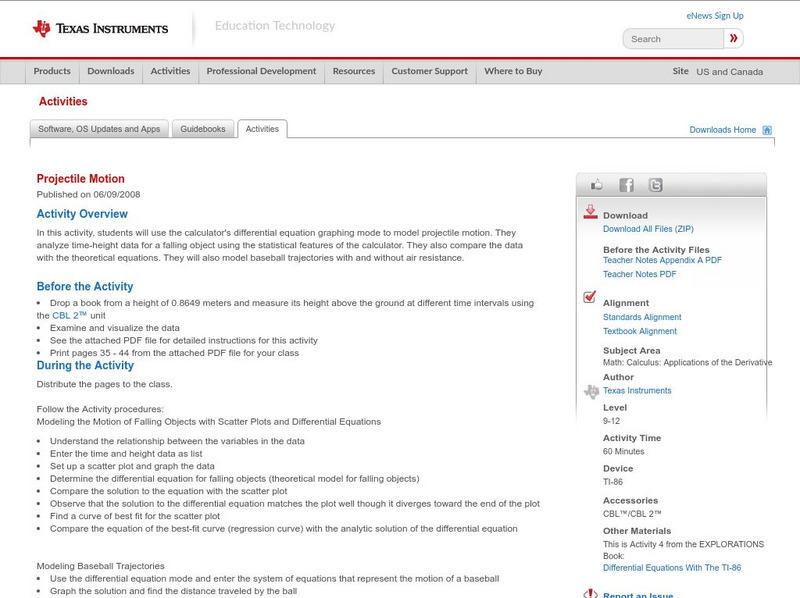The height and width of the screenshot is (598, 800).
Task: Click 'Set up a scatter plot' bullet
Action: tap(132, 466)
